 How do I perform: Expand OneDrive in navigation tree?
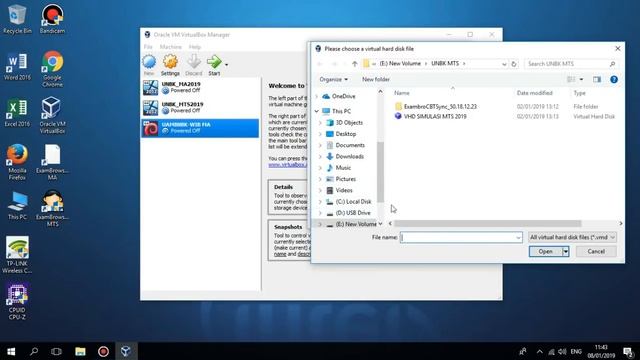pos(317,97)
